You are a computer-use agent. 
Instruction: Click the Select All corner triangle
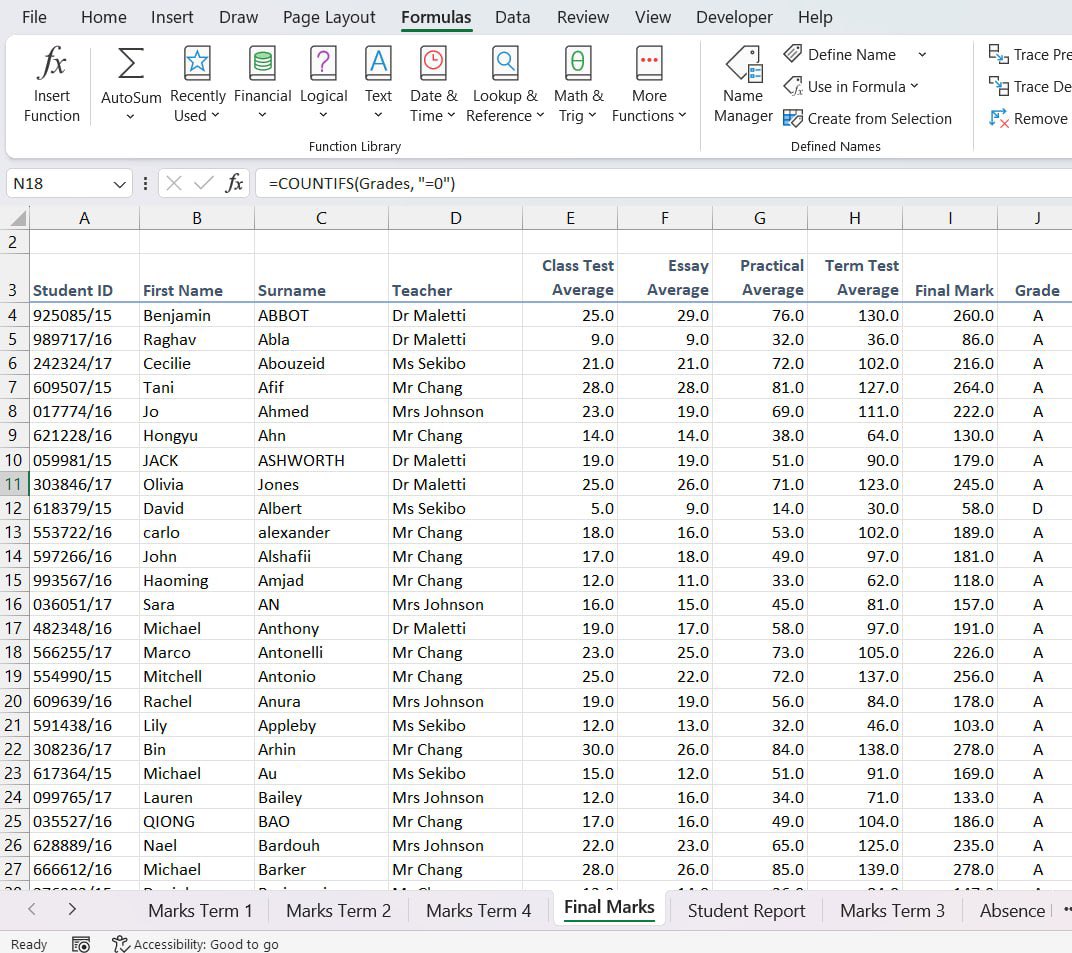(x=16, y=218)
